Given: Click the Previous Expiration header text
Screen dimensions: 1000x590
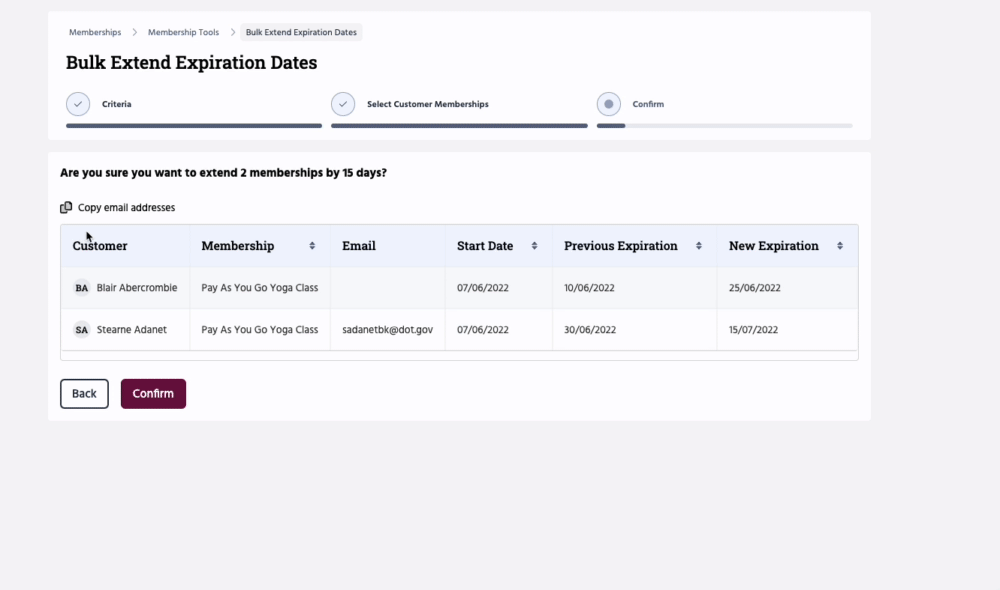Looking at the screenshot, I should click(x=621, y=246).
